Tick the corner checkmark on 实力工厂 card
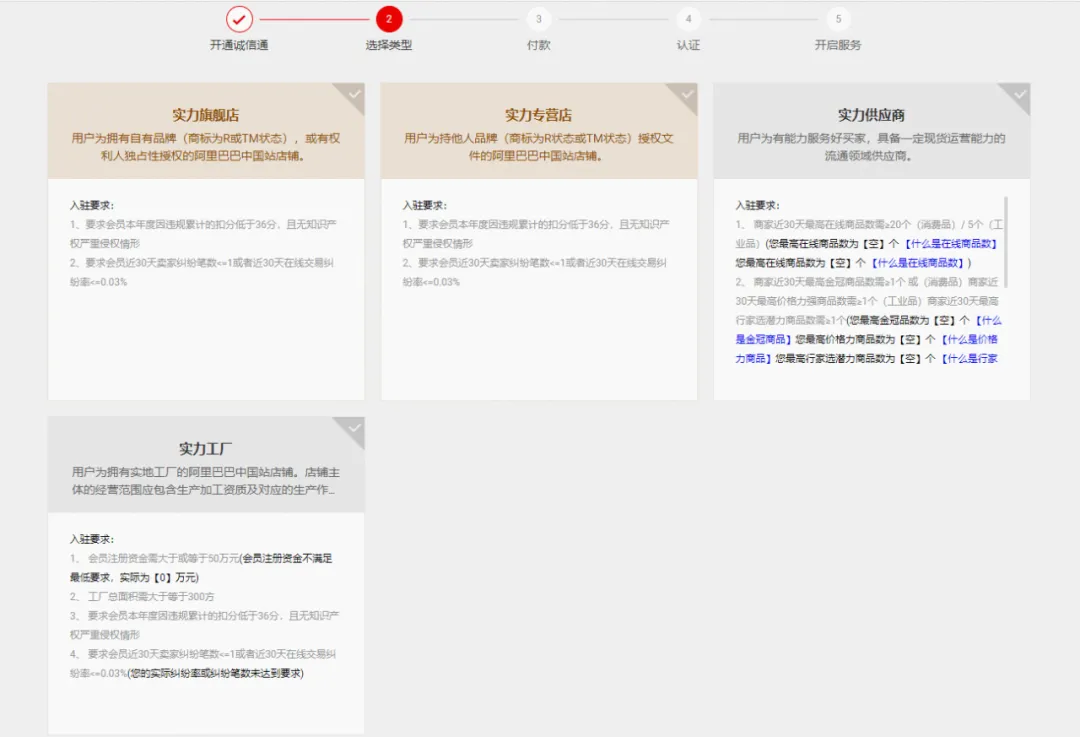This screenshot has width=1080, height=737. [353, 429]
